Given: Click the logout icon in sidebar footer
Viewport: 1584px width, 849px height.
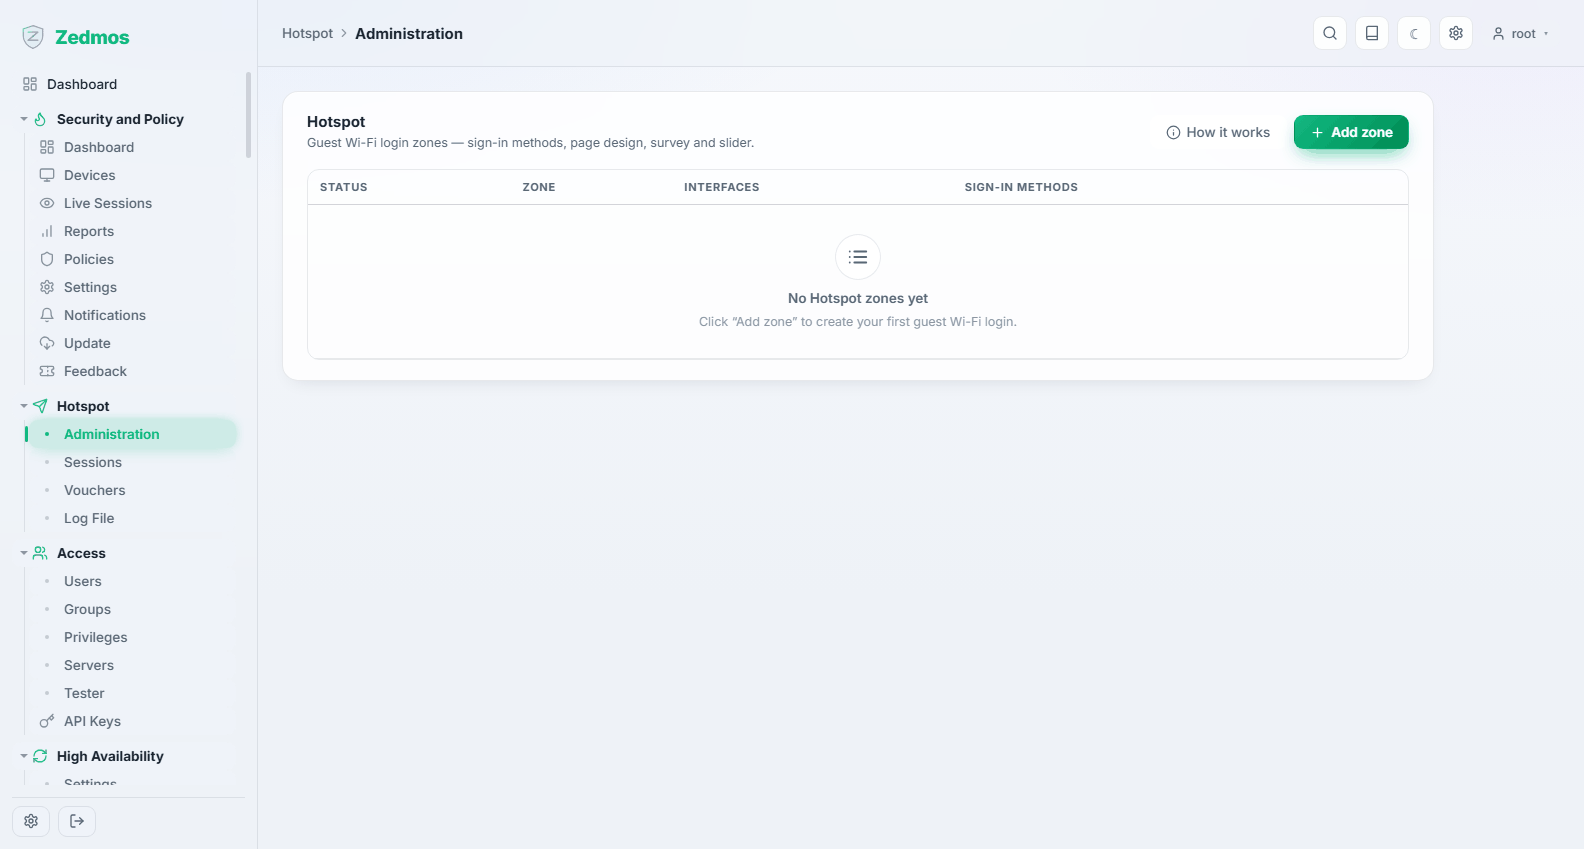Looking at the screenshot, I should point(77,821).
